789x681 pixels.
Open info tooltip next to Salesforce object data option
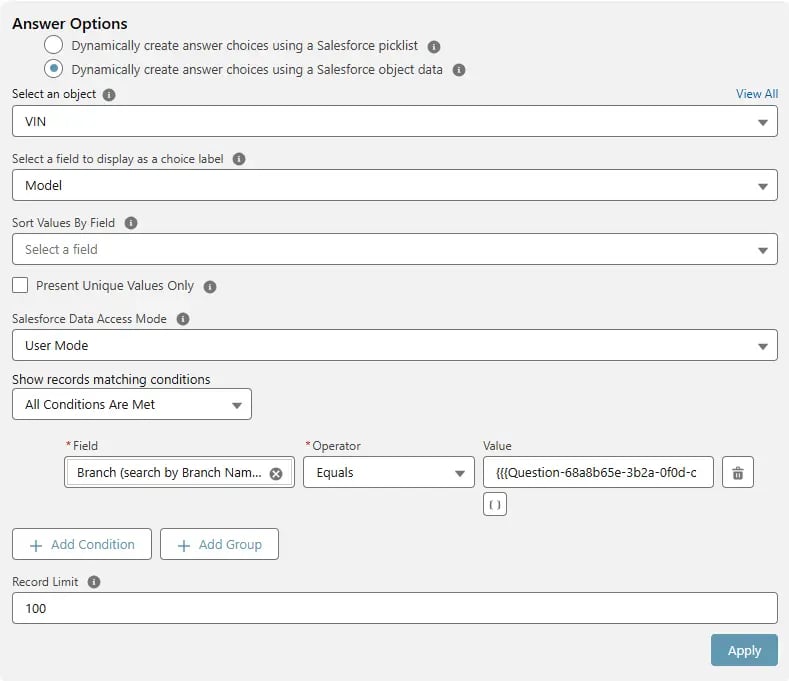(x=459, y=69)
